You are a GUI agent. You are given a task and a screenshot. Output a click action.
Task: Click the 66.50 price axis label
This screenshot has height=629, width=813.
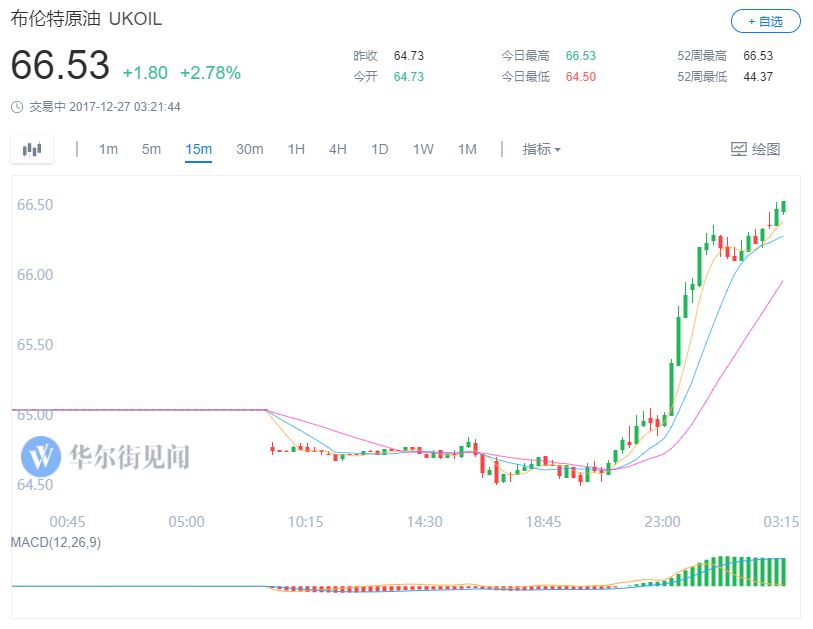click(x=35, y=204)
